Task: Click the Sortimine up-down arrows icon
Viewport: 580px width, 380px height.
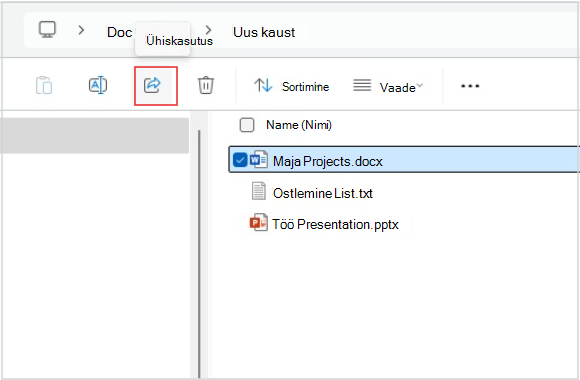Action: pos(263,85)
